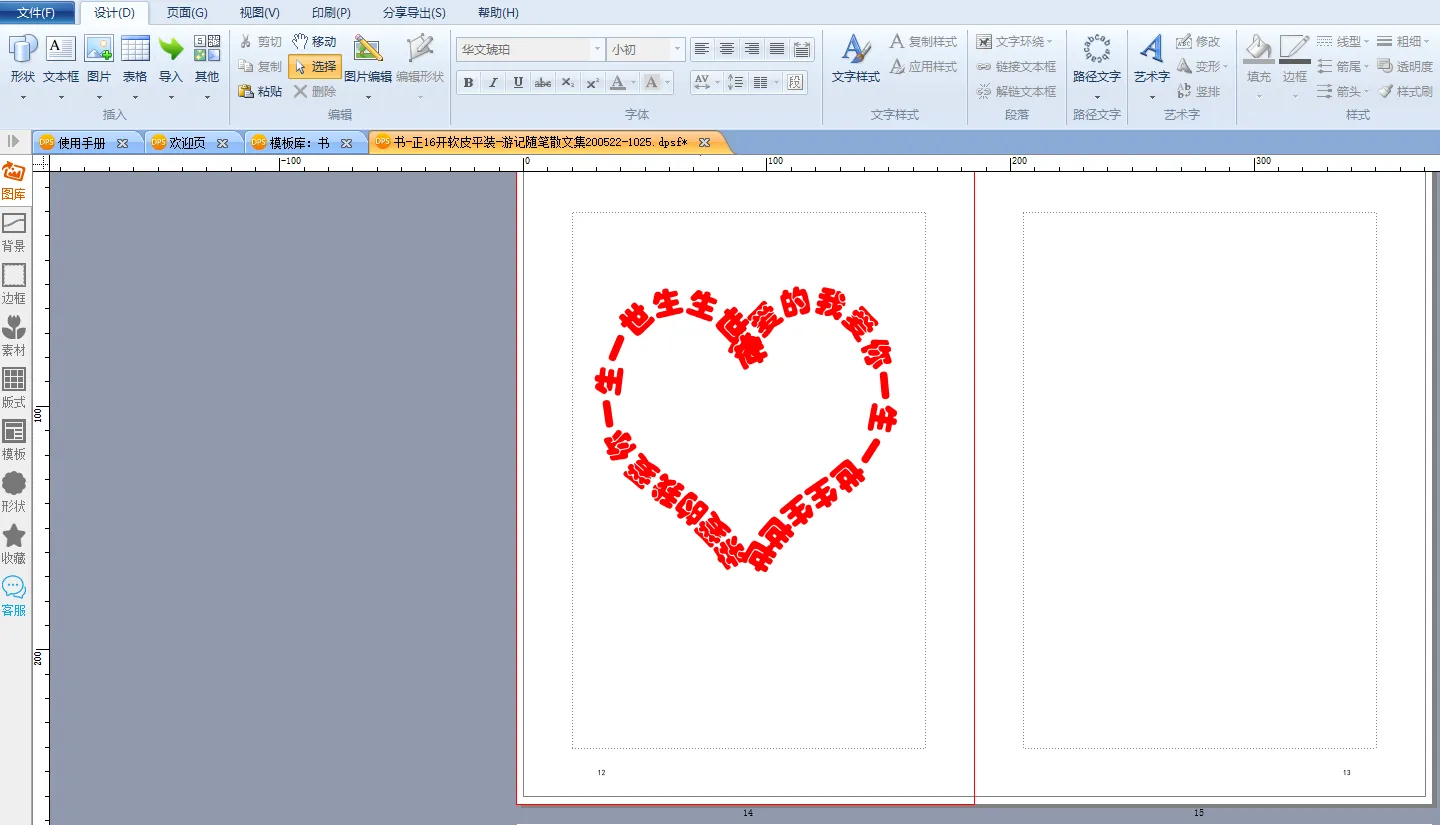Expand the 华文琥珀 font name dropdown

[597, 49]
